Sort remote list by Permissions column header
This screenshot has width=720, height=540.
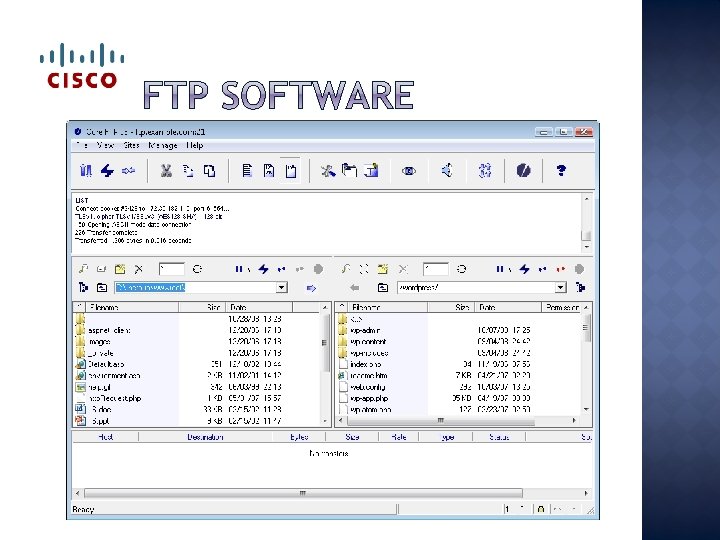click(x=562, y=307)
